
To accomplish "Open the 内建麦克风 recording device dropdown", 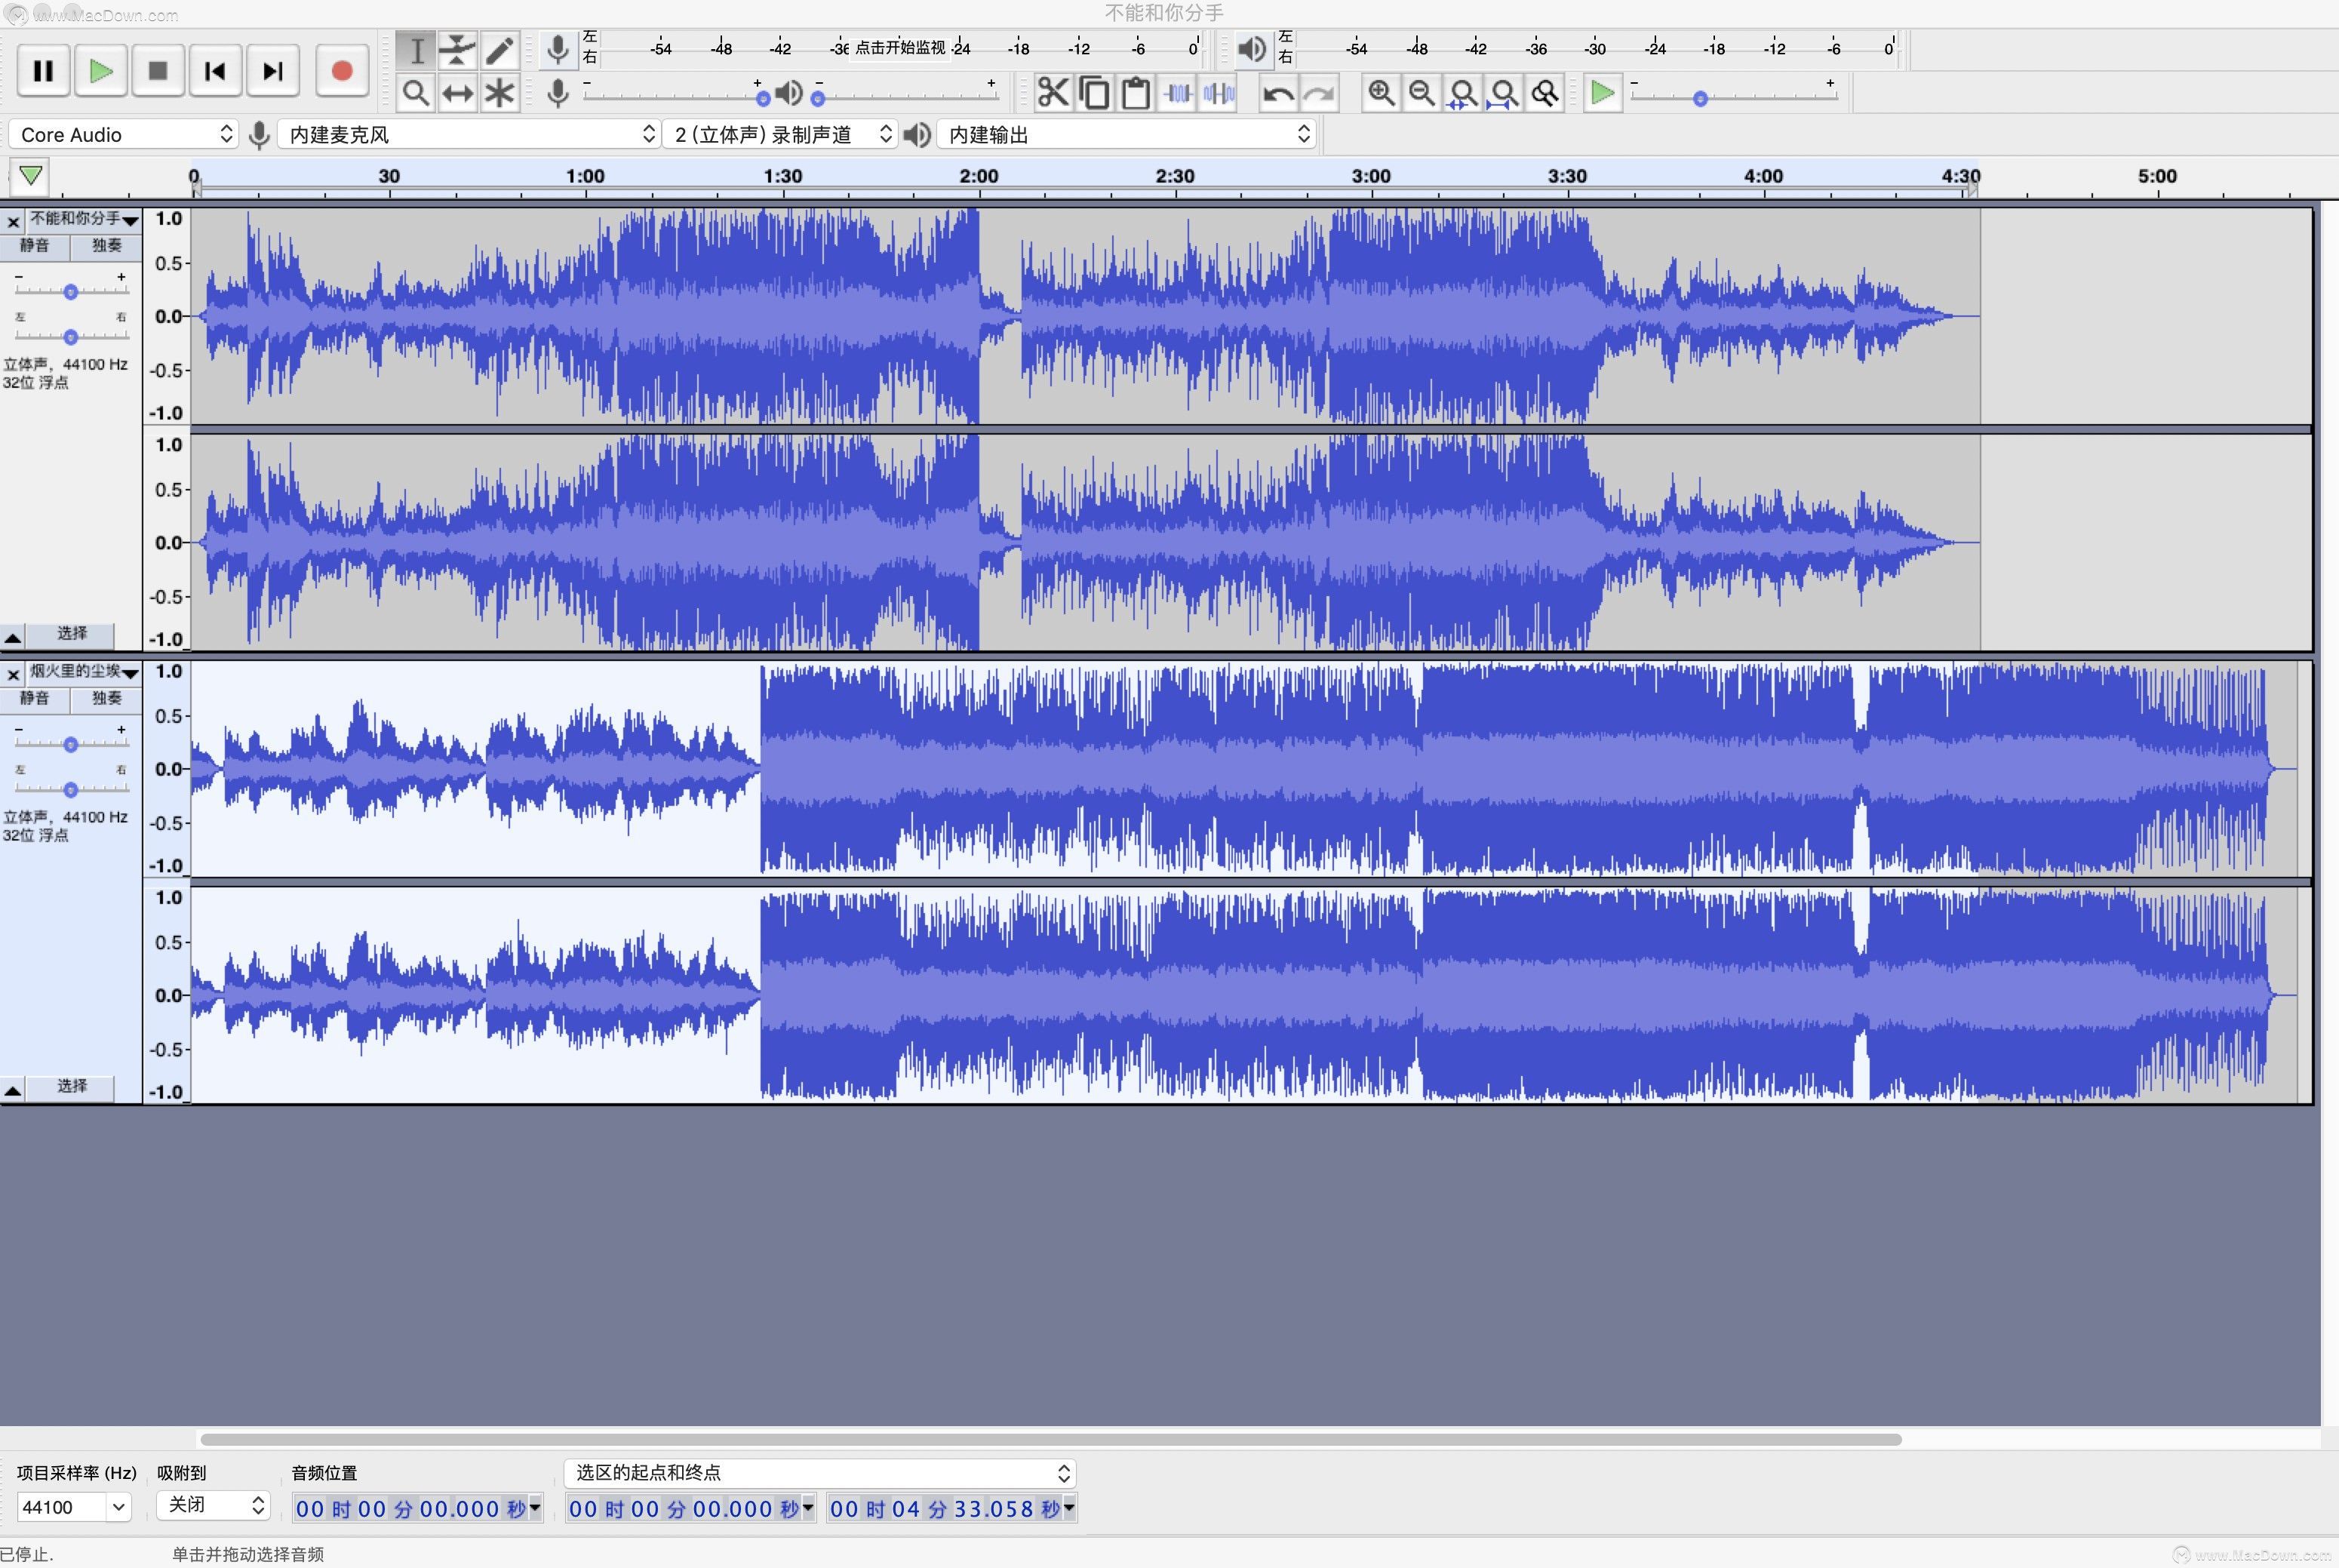I will pyautogui.click(x=468, y=134).
